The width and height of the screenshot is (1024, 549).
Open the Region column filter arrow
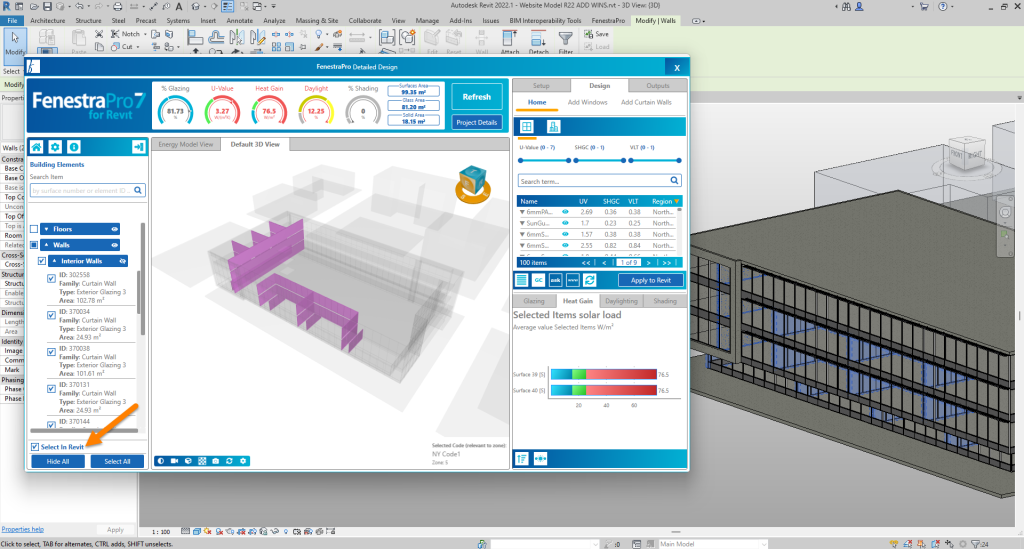point(677,201)
